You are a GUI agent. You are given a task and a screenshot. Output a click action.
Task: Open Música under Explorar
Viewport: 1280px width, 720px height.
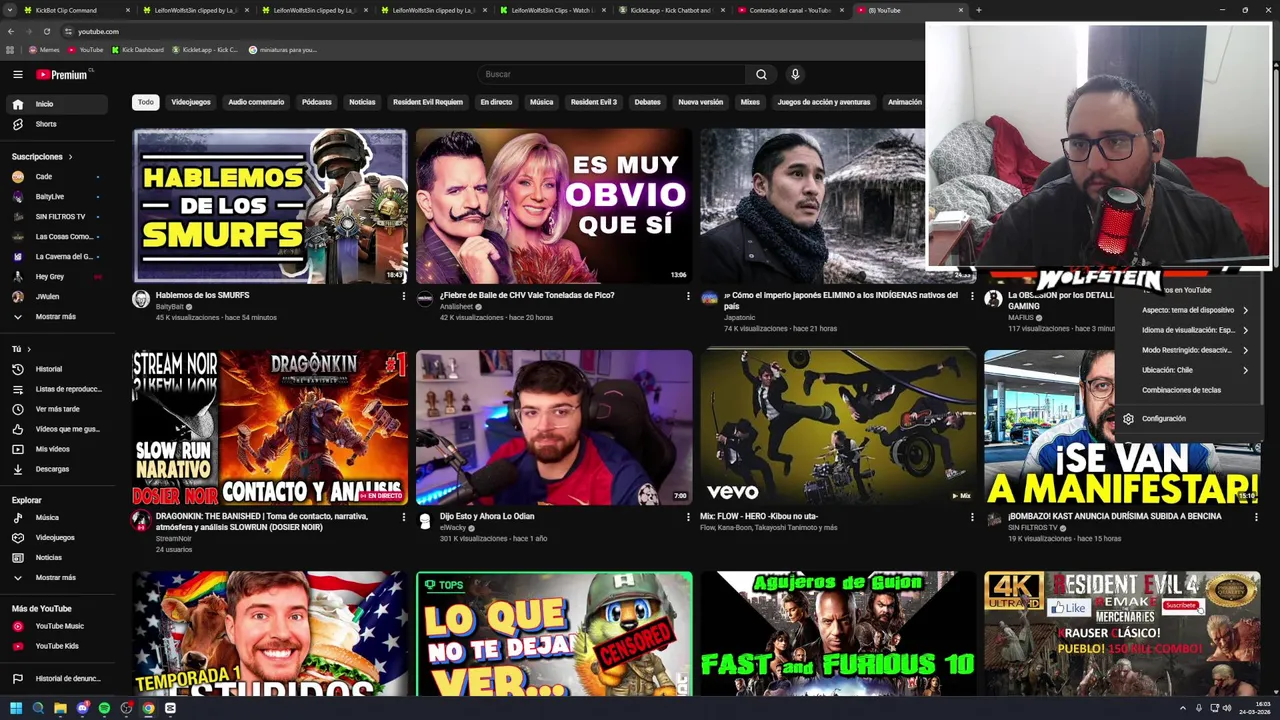(58, 518)
